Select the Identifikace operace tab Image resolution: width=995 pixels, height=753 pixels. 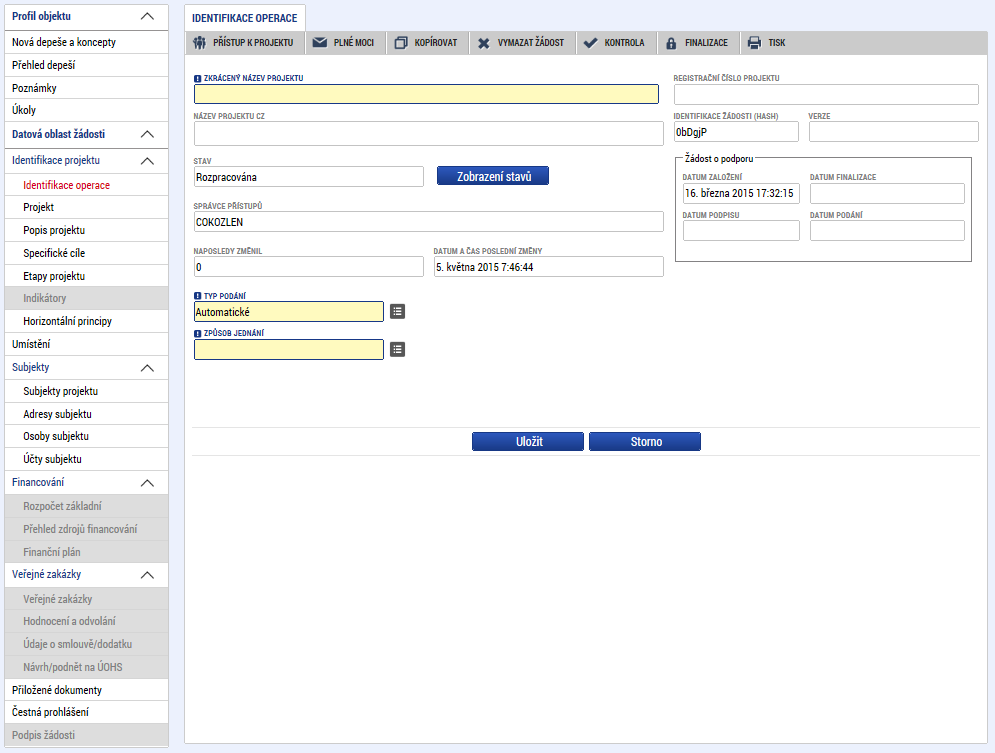pyautogui.click(x=245, y=18)
